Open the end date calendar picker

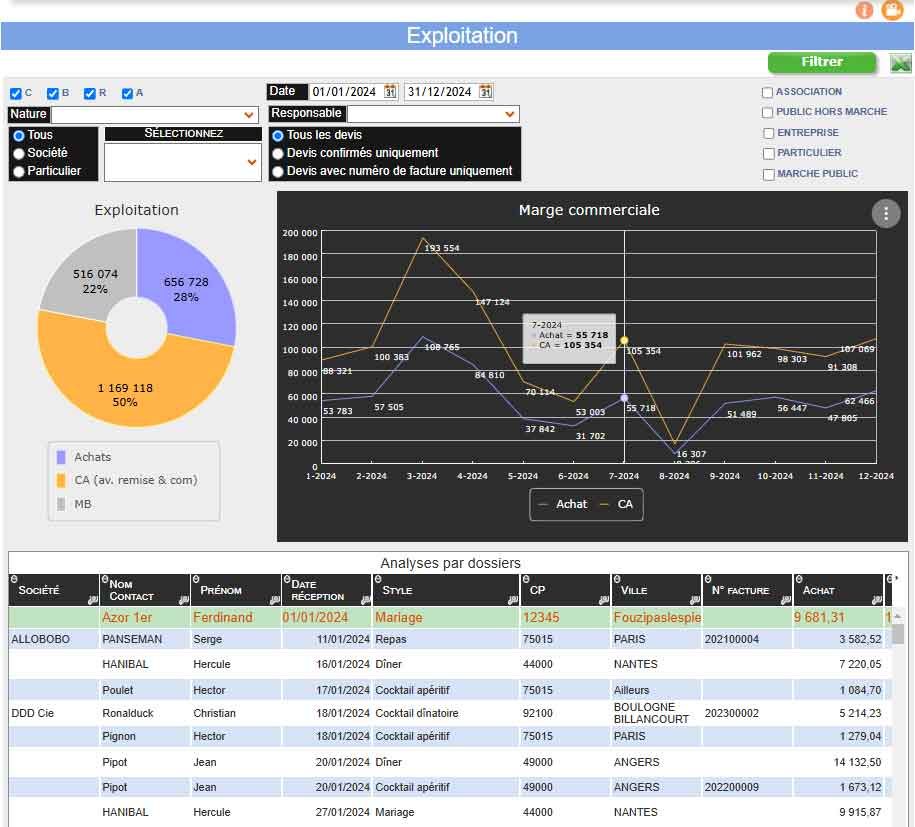(x=485, y=92)
